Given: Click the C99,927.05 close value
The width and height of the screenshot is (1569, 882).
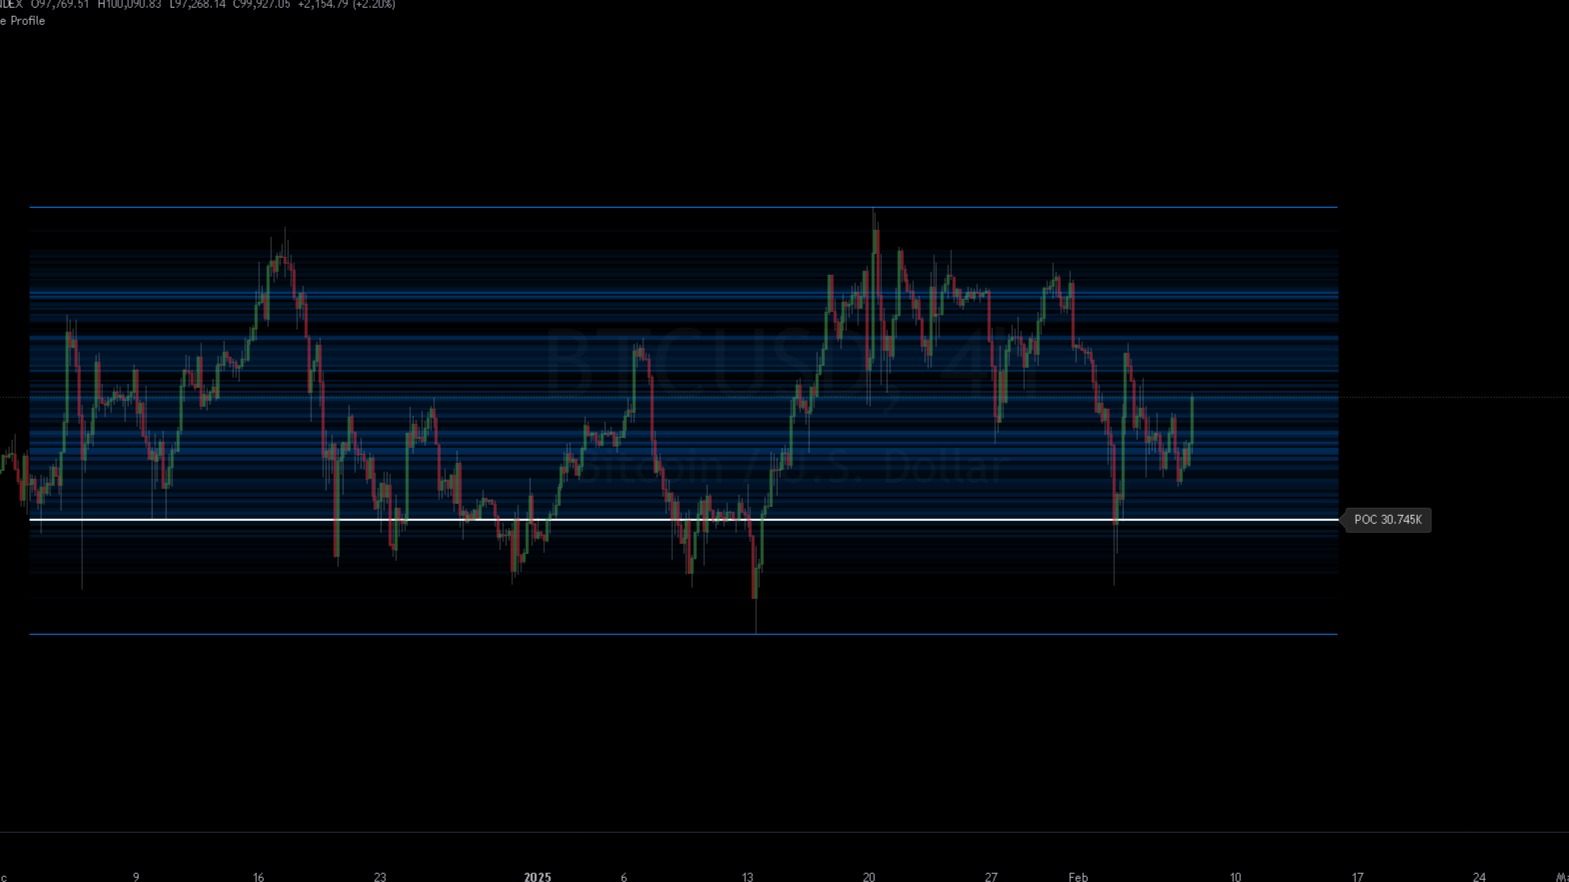Looking at the screenshot, I should 261,5.
